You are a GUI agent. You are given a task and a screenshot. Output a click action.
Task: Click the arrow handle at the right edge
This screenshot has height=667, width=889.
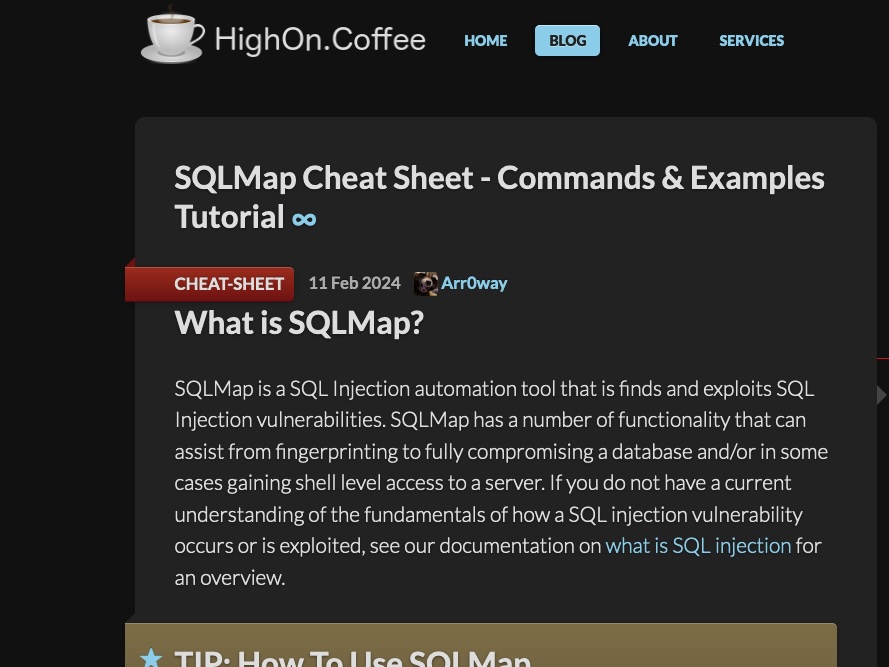coord(882,395)
